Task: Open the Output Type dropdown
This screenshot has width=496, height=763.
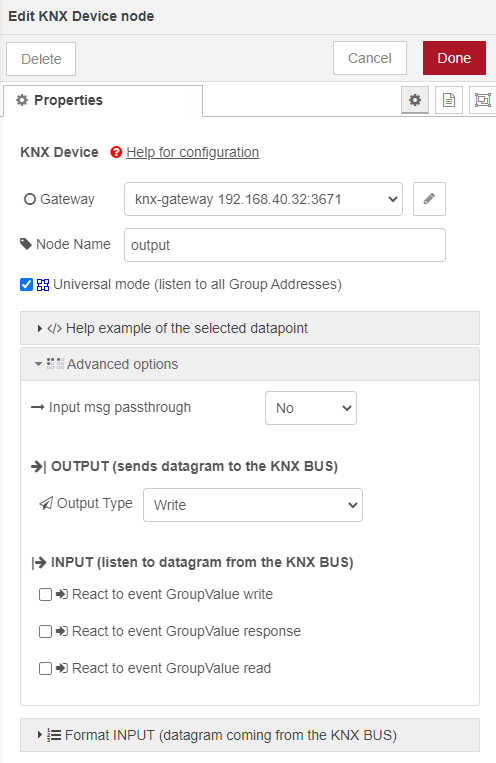Action: coord(253,505)
